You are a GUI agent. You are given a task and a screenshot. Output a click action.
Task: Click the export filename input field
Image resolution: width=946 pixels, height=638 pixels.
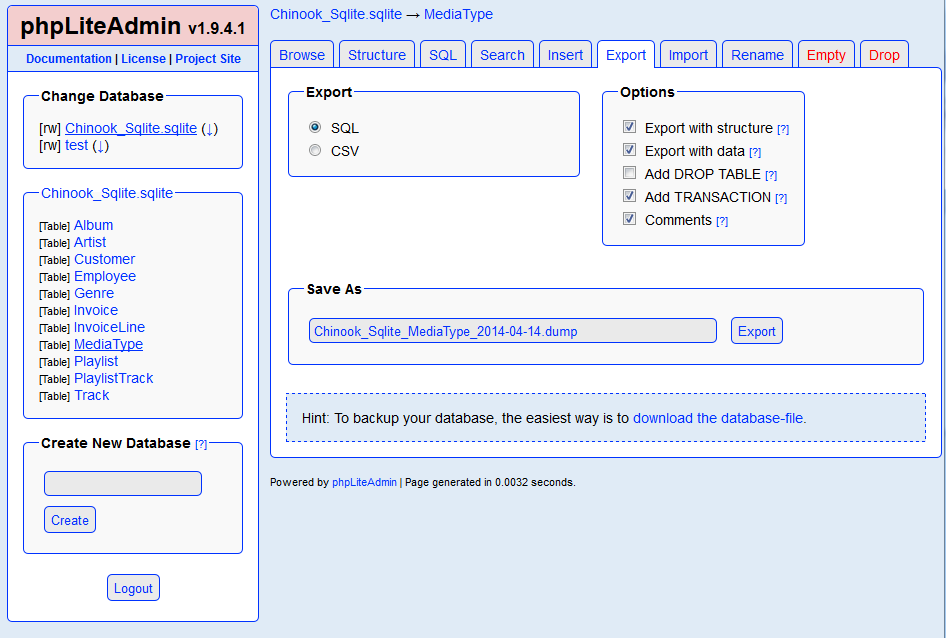[x=513, y=331]
